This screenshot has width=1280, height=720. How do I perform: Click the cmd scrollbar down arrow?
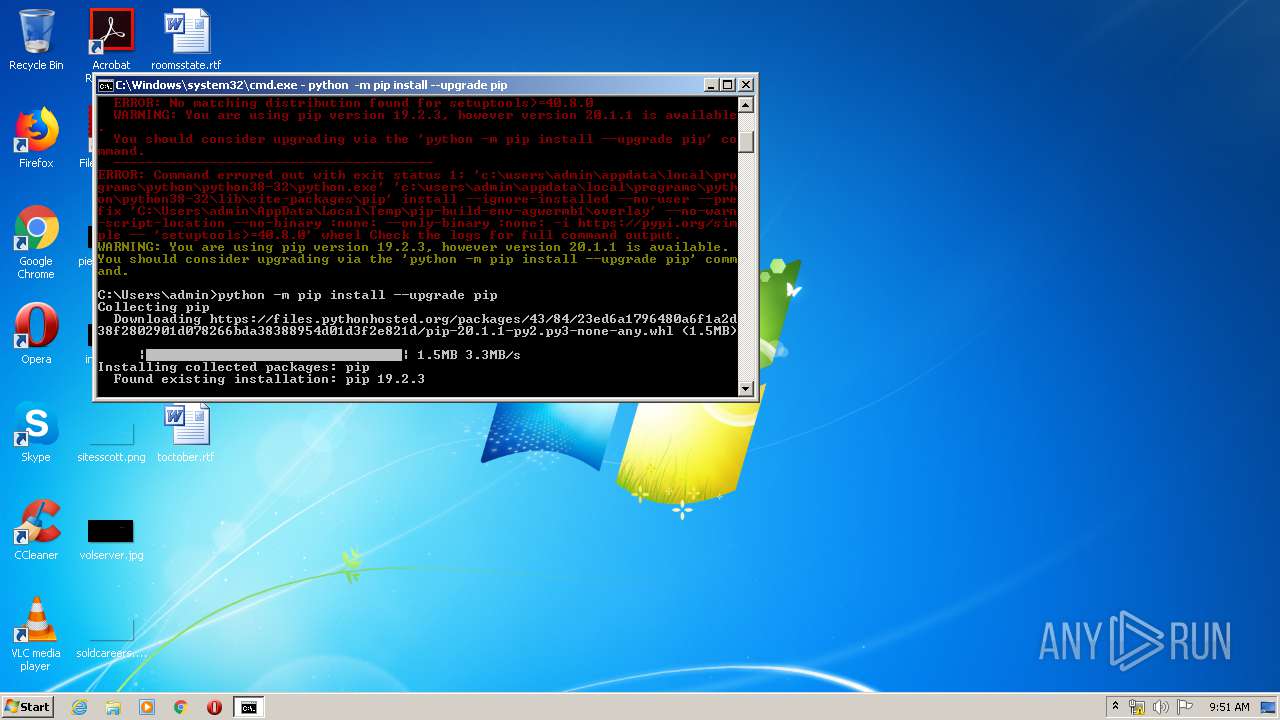pyautogui.click(x=745, y=388)
